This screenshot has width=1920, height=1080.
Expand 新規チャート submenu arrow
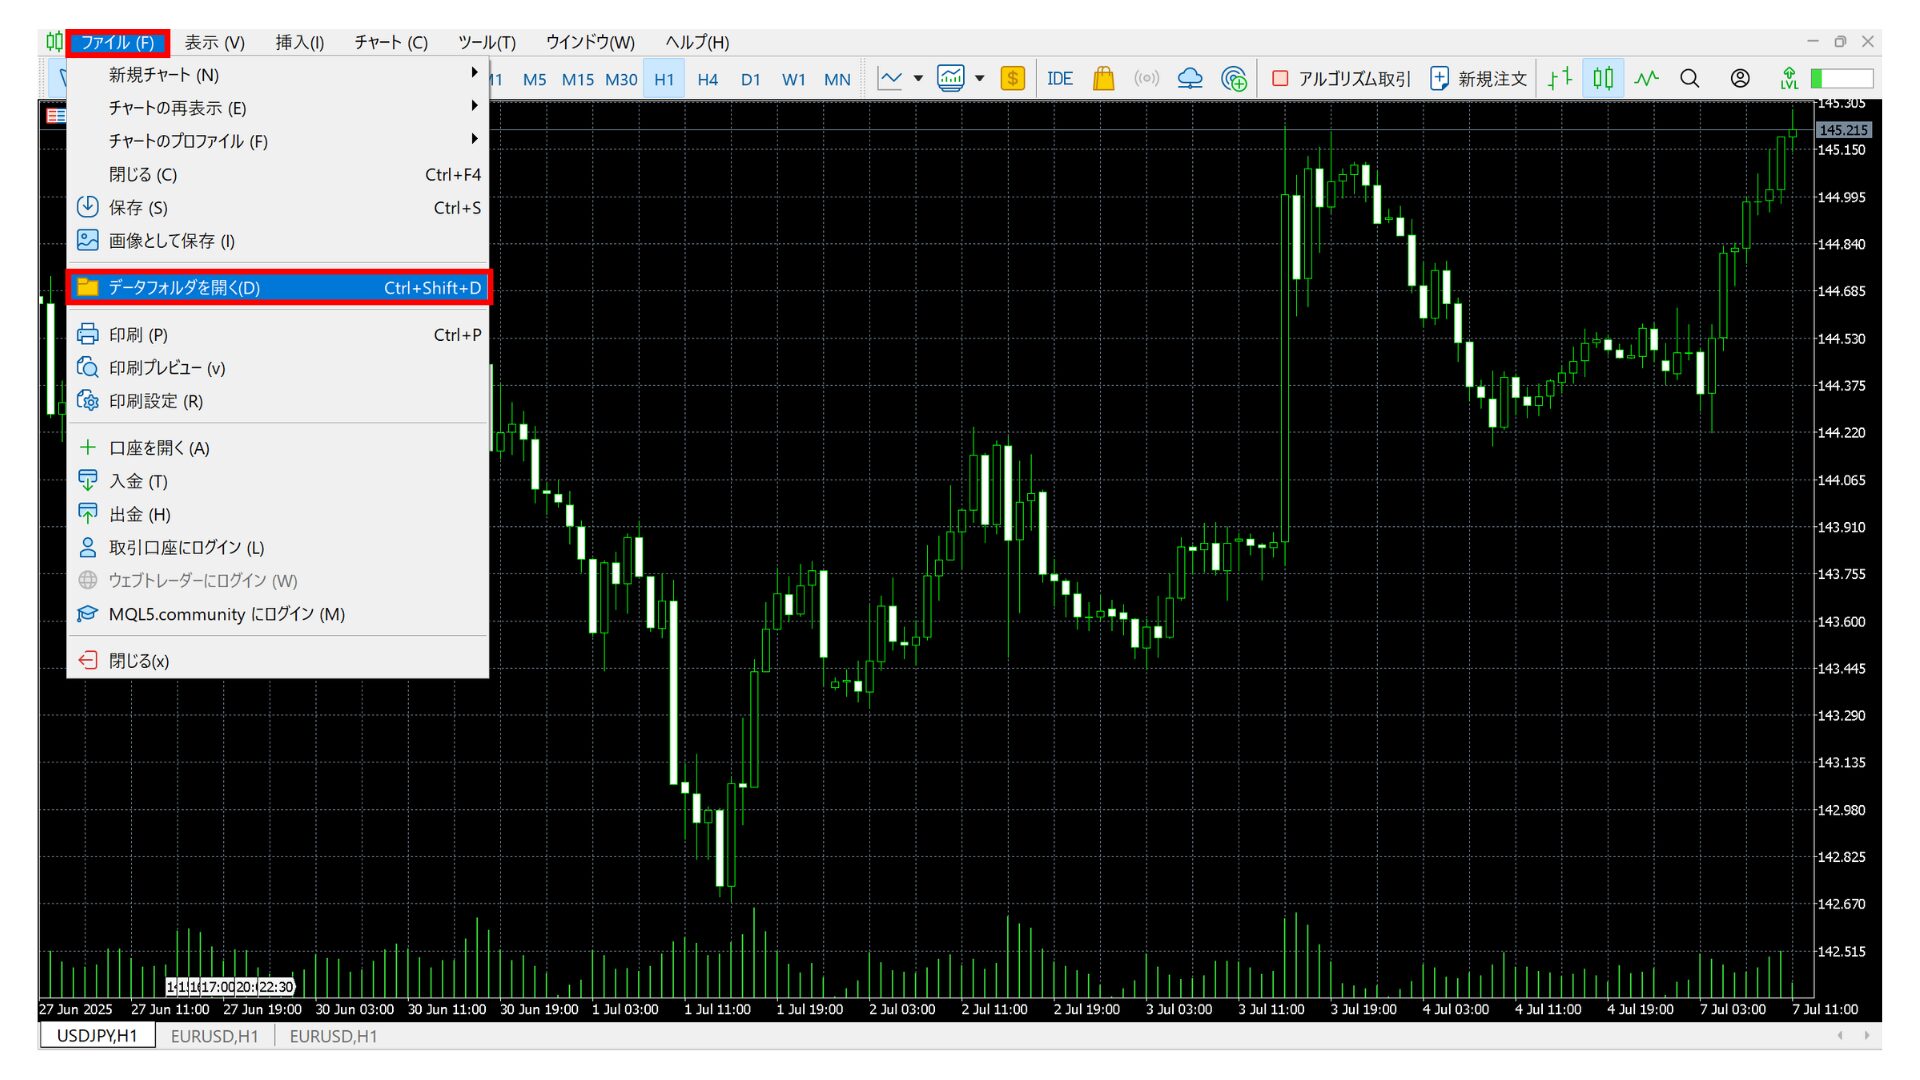tap(474, 73)
